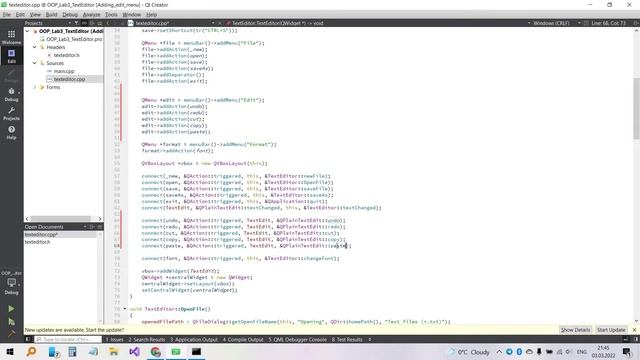Image resolution: width=640 pixels, height=360 pixels.
Task: Open Chrome from the taskbar
Action: tap(156, 351)
